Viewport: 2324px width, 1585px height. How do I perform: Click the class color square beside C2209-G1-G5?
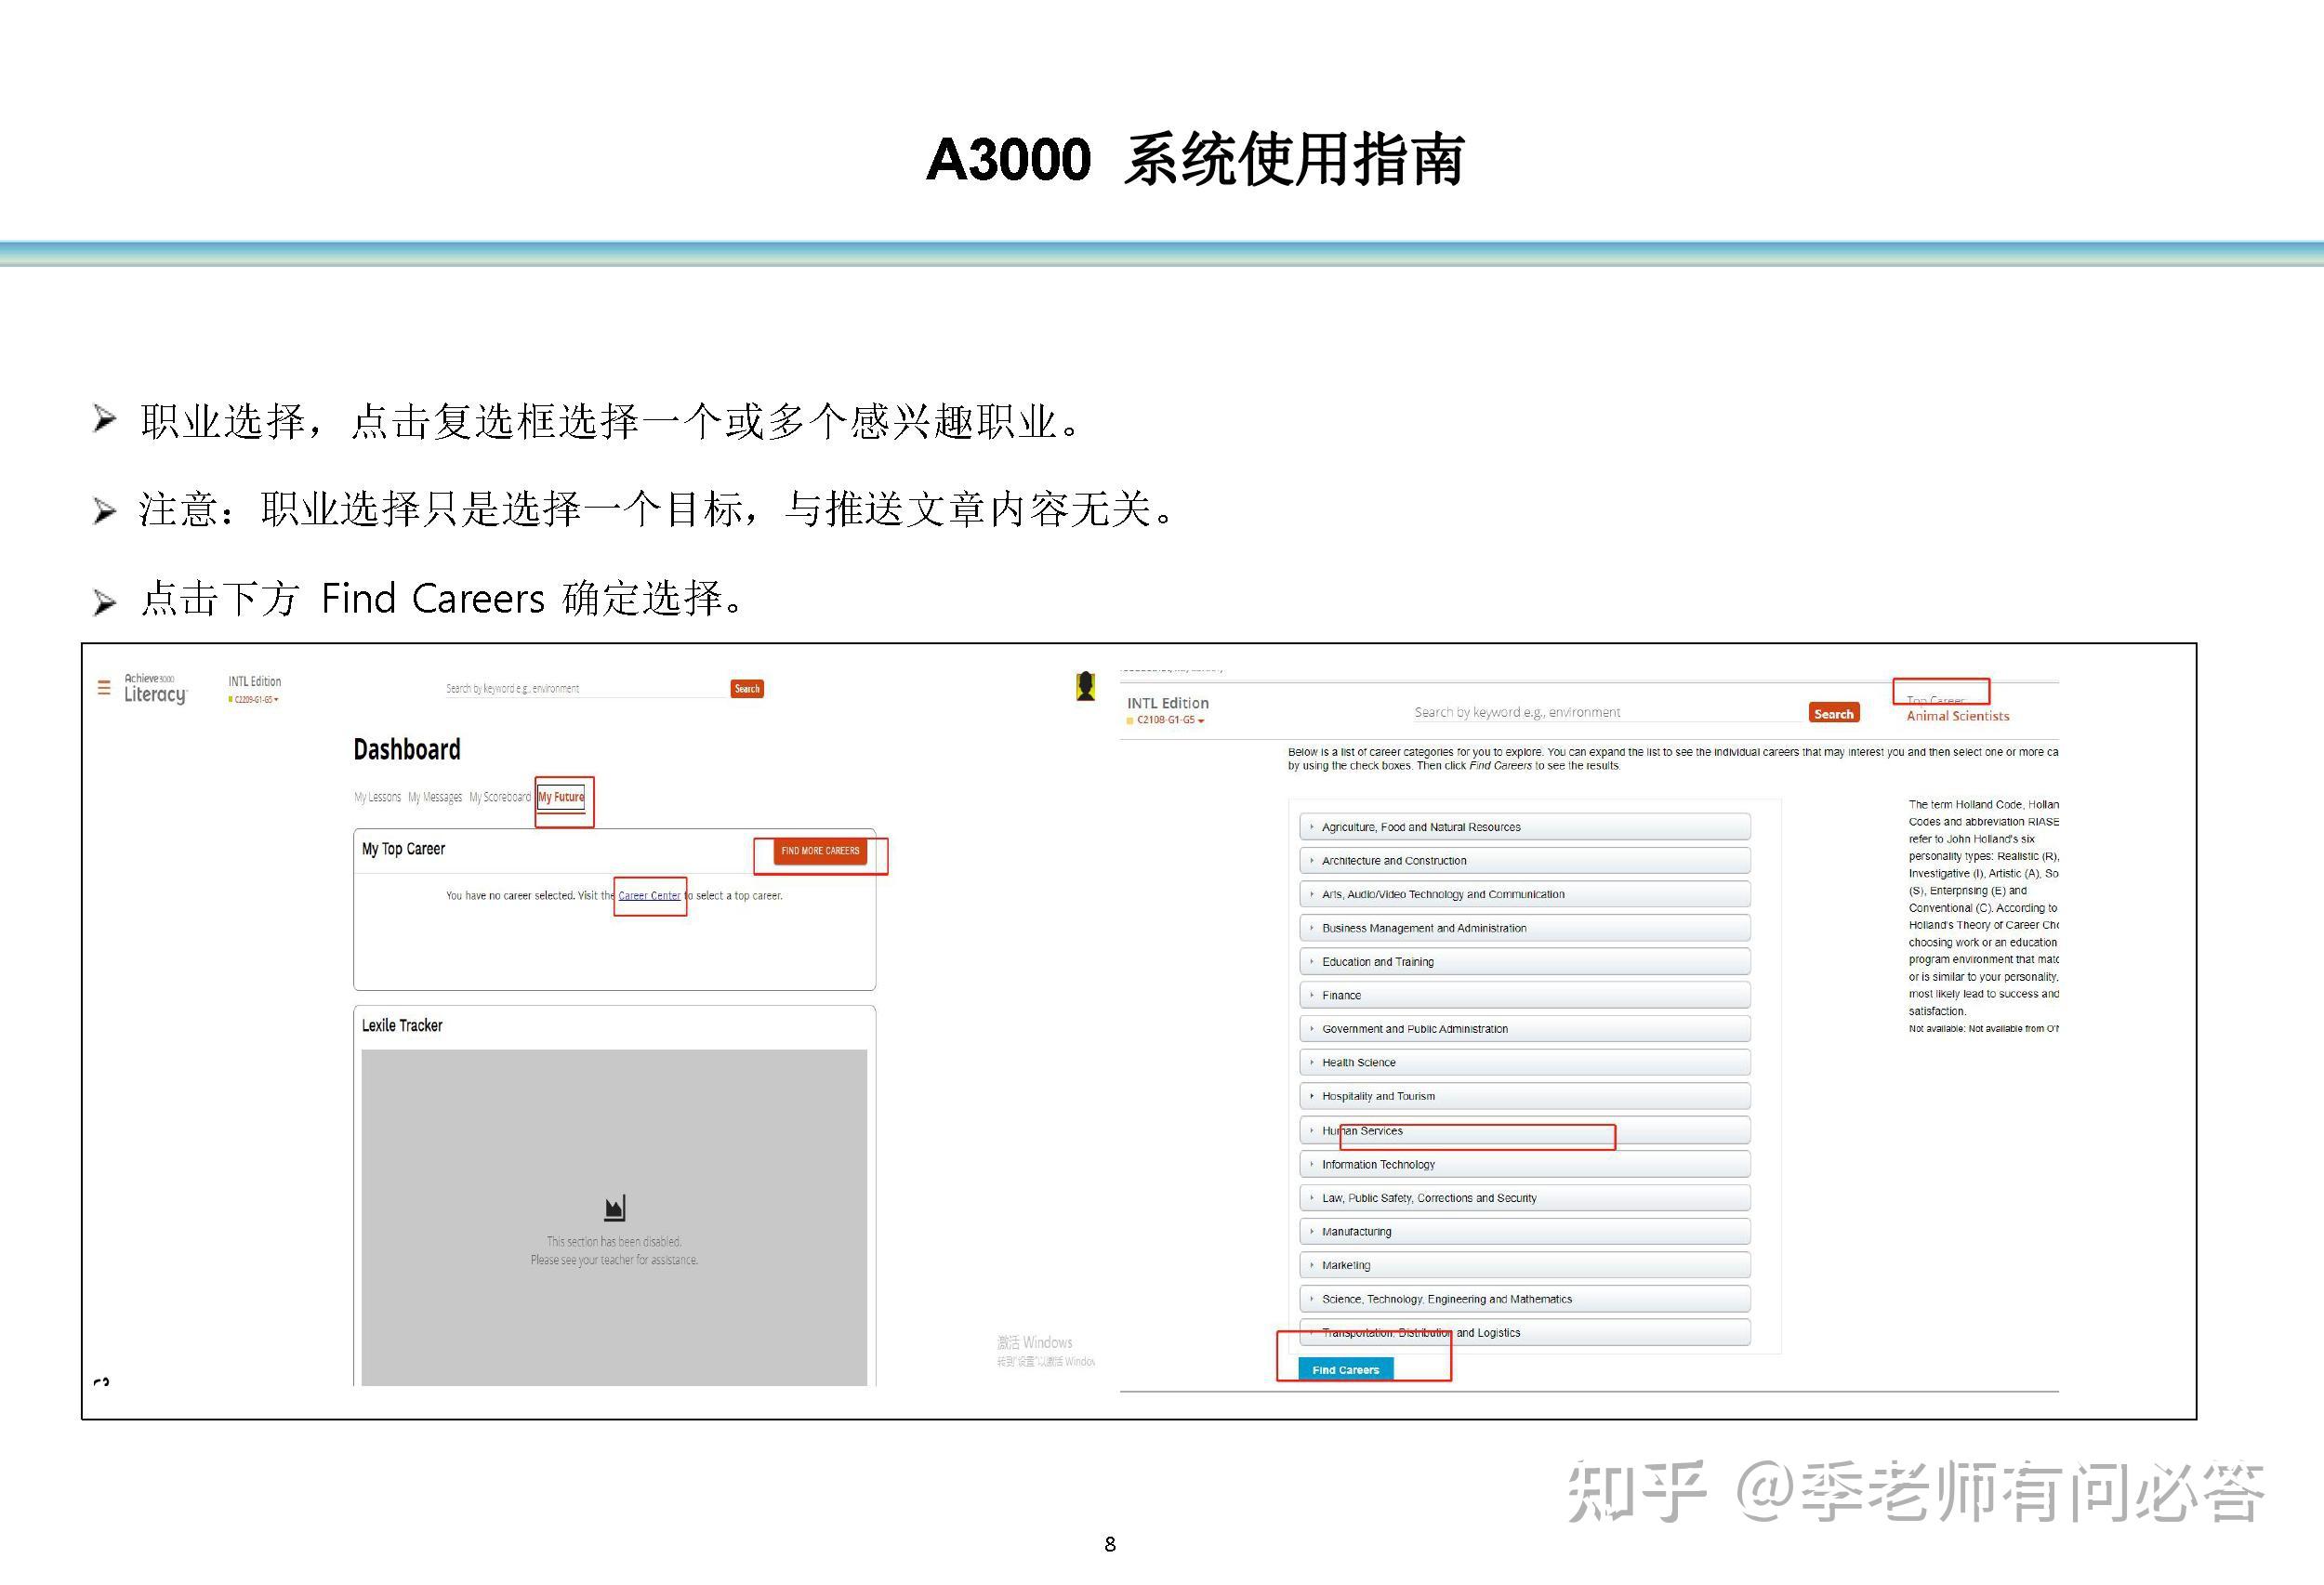coord(231,699)
